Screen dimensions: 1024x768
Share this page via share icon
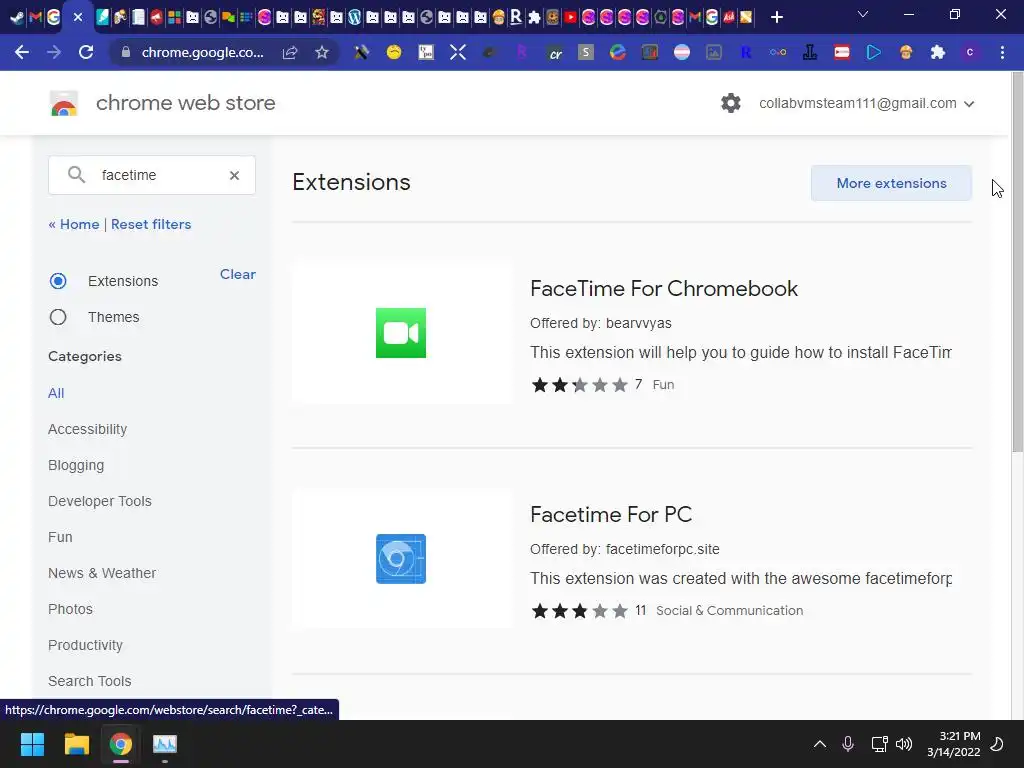coord(290,52)
